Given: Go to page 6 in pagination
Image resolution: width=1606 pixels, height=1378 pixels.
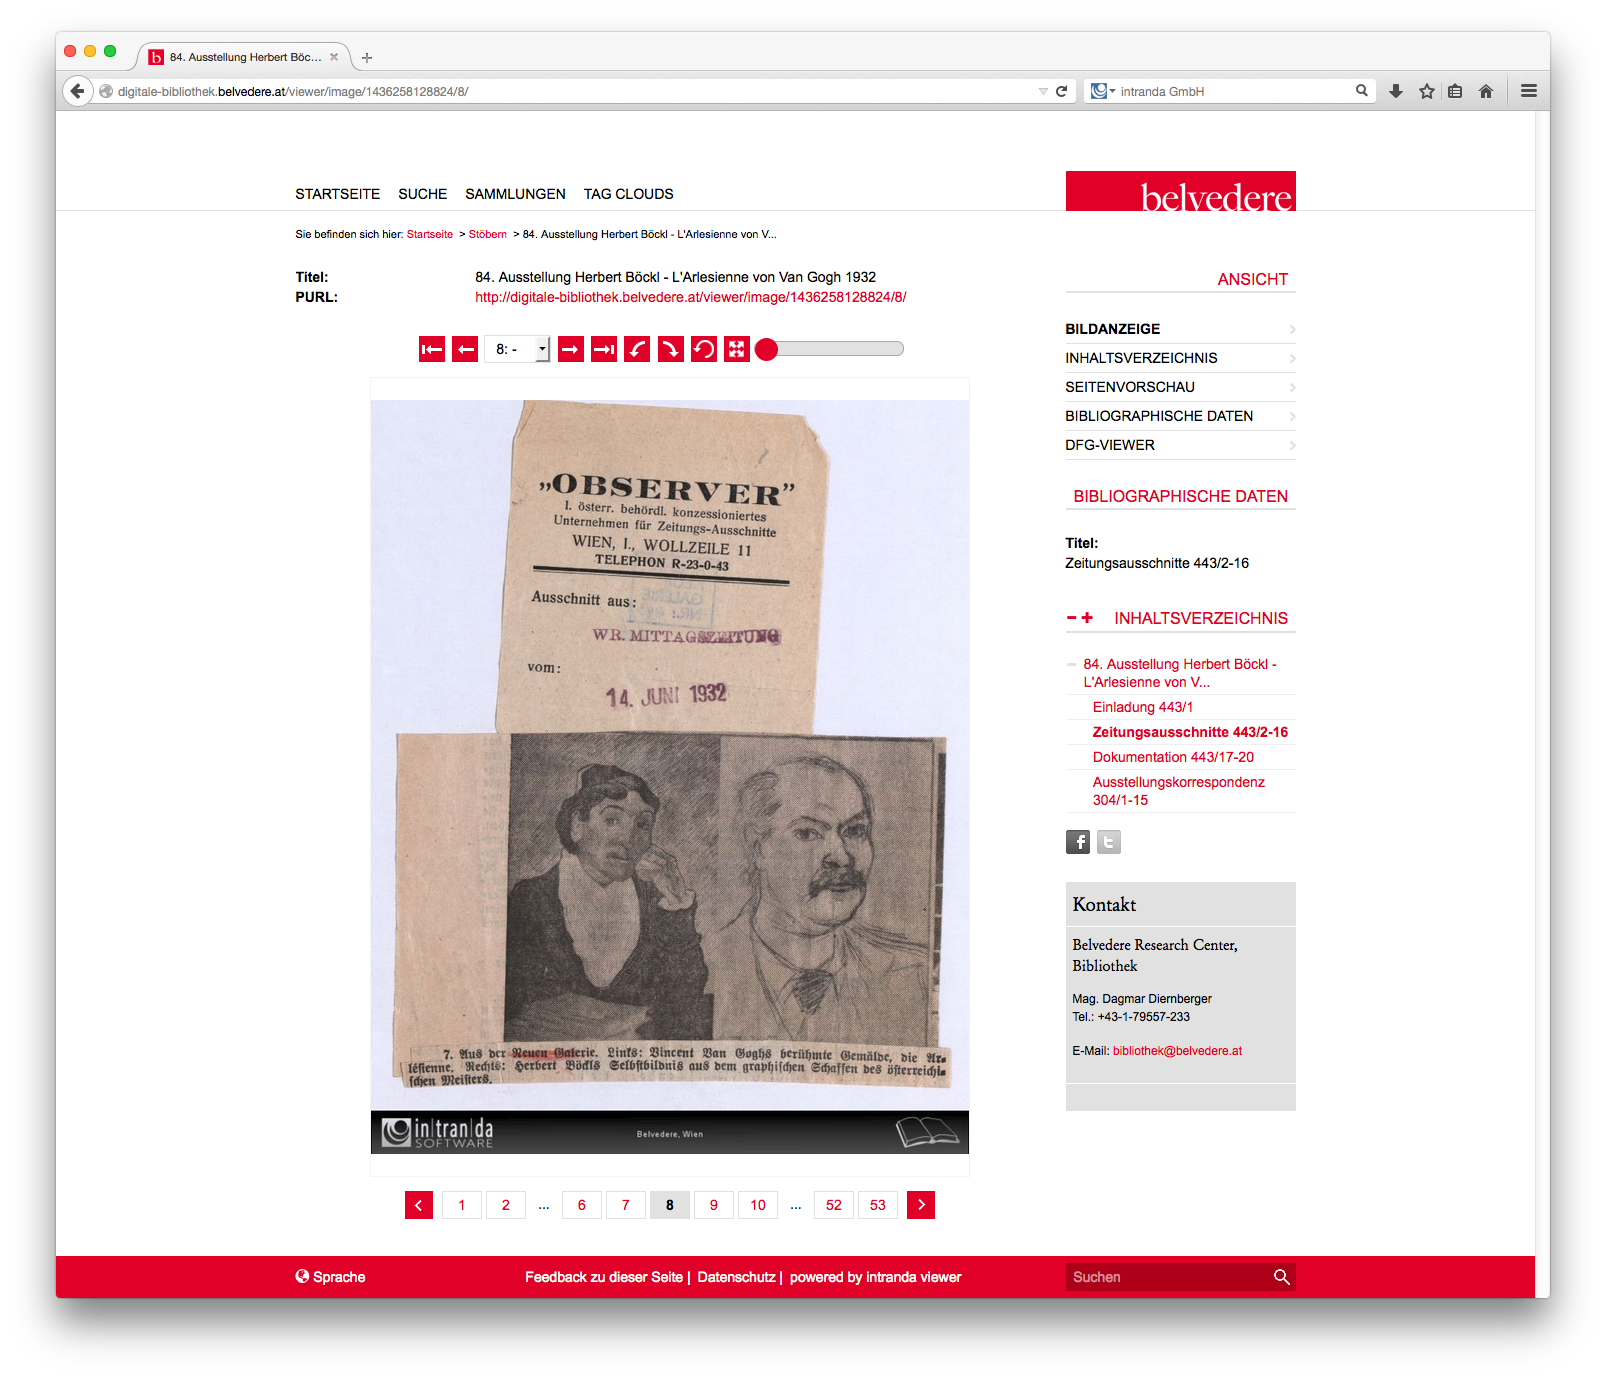Looking at the screenshot, I should pyautogui.click(x=582, y=1205).
